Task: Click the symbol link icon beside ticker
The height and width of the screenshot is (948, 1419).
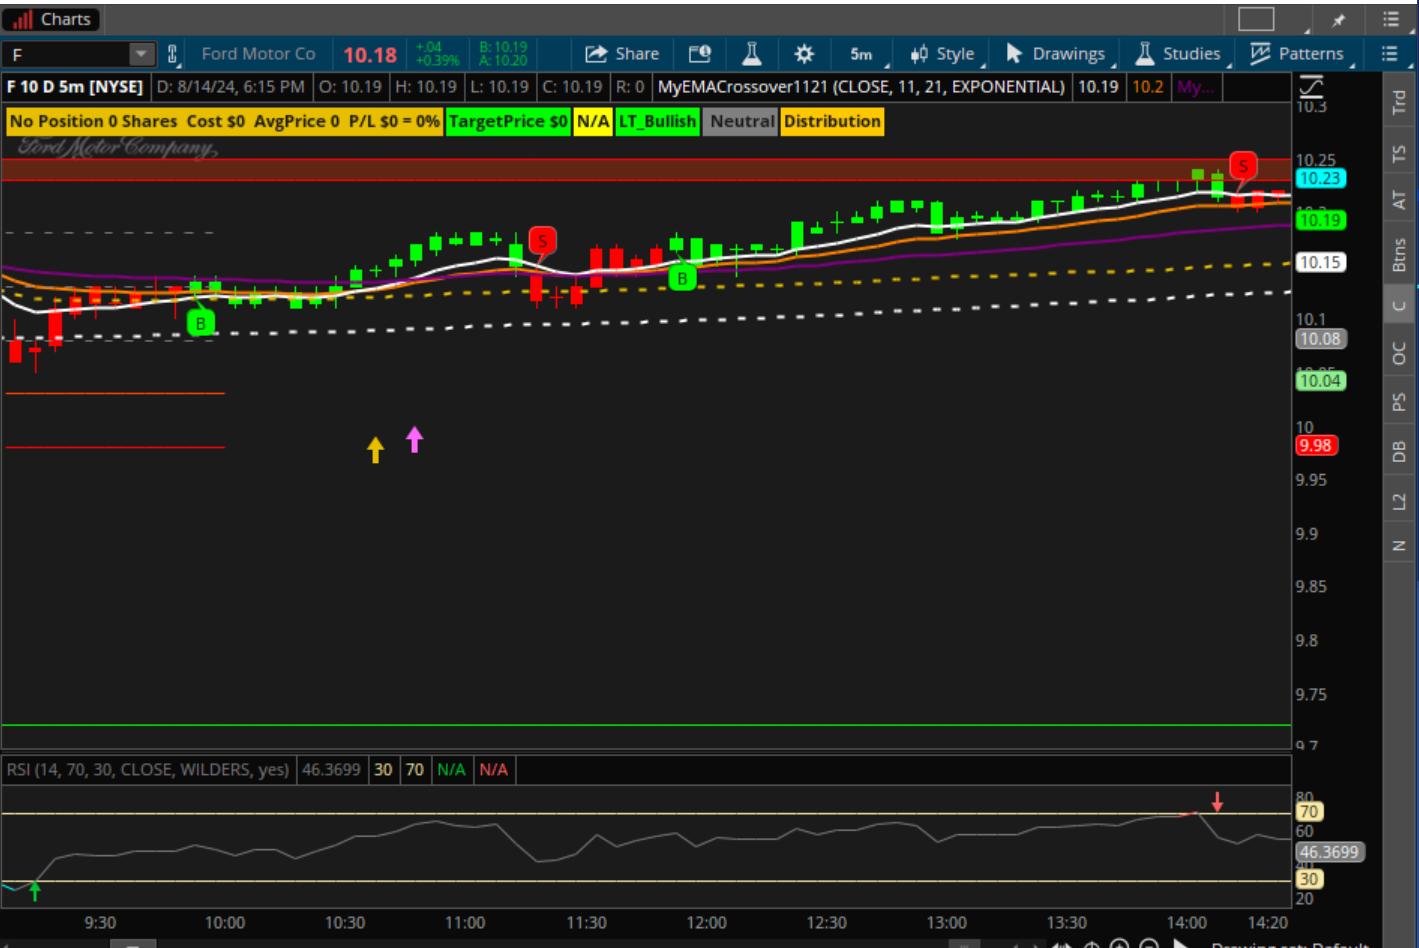Action: (x=172, y=54)
